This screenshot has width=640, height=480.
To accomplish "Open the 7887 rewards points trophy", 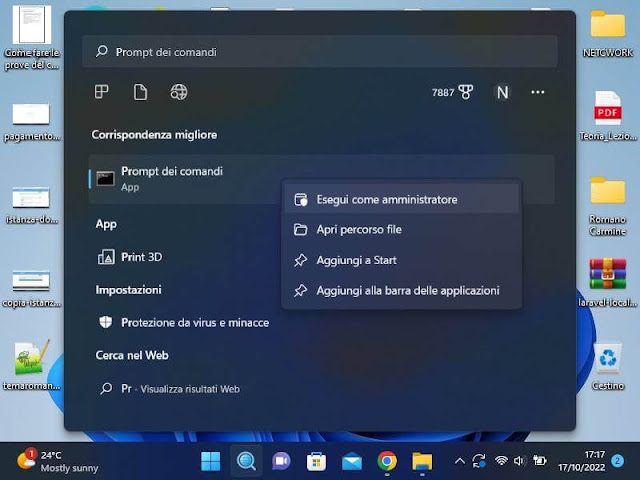I will click(x=453, y=92).
